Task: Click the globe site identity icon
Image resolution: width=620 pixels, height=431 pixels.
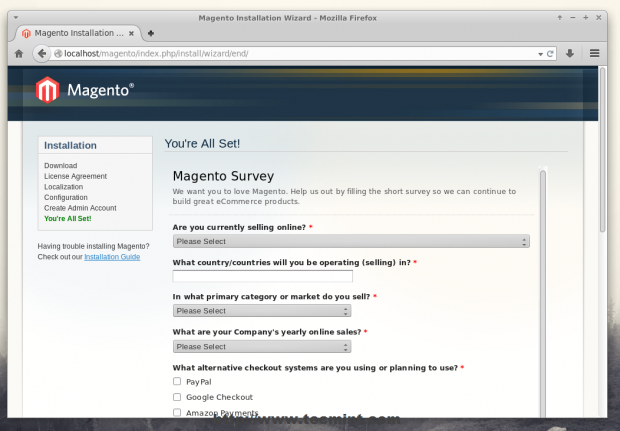Action: pyautogui.click(x=58, y=53)
